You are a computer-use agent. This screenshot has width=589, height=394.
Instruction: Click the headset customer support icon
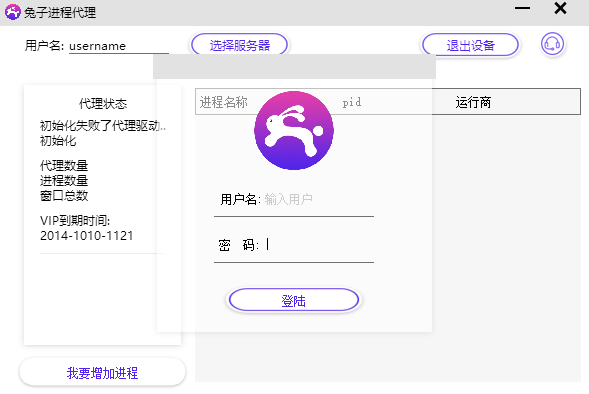pos(552,44)
